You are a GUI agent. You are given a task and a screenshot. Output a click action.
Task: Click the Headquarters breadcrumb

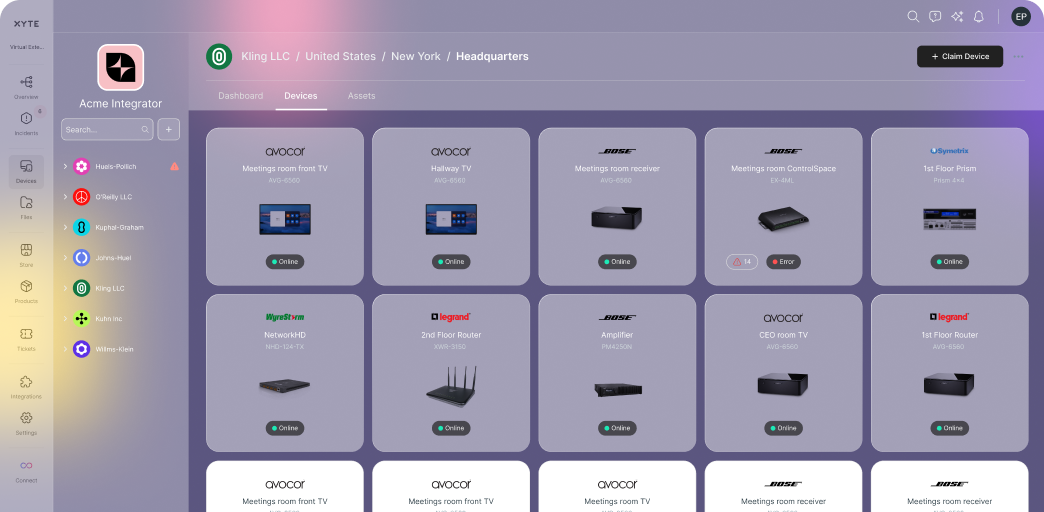click(492, 57)
